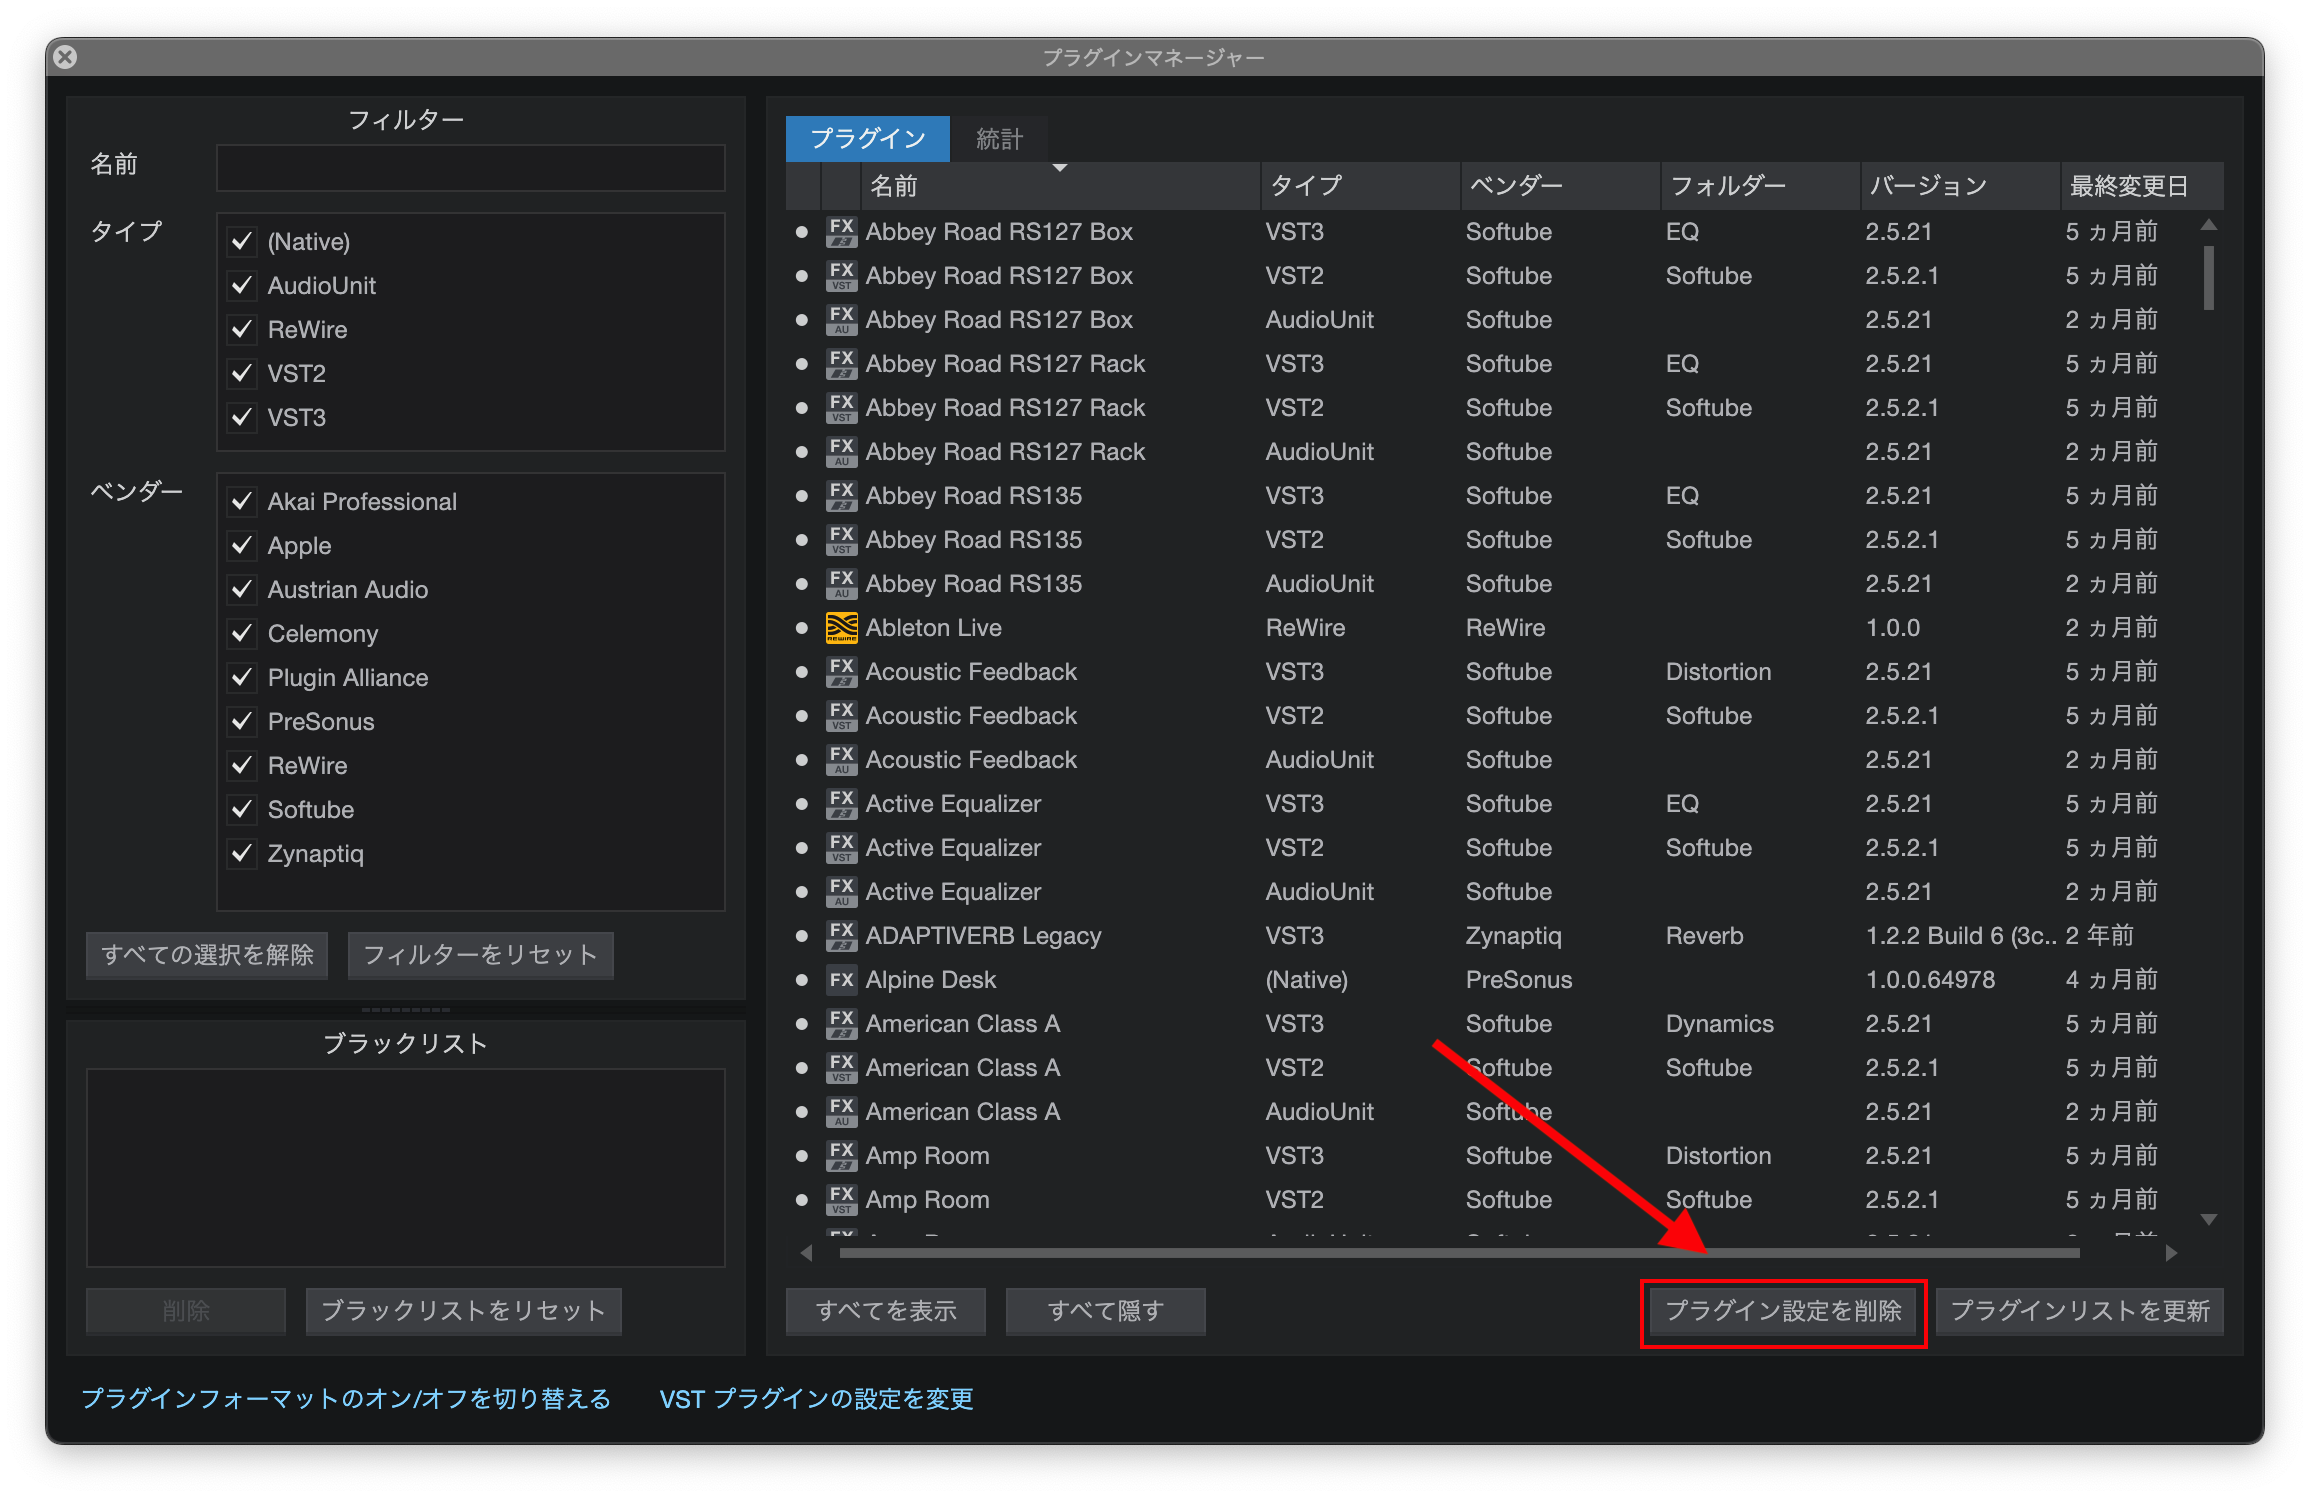Uncheck the Akai Professional vendor filter
The width and height of the screenshot is (2310, 1498).
[x=241, y=502]
